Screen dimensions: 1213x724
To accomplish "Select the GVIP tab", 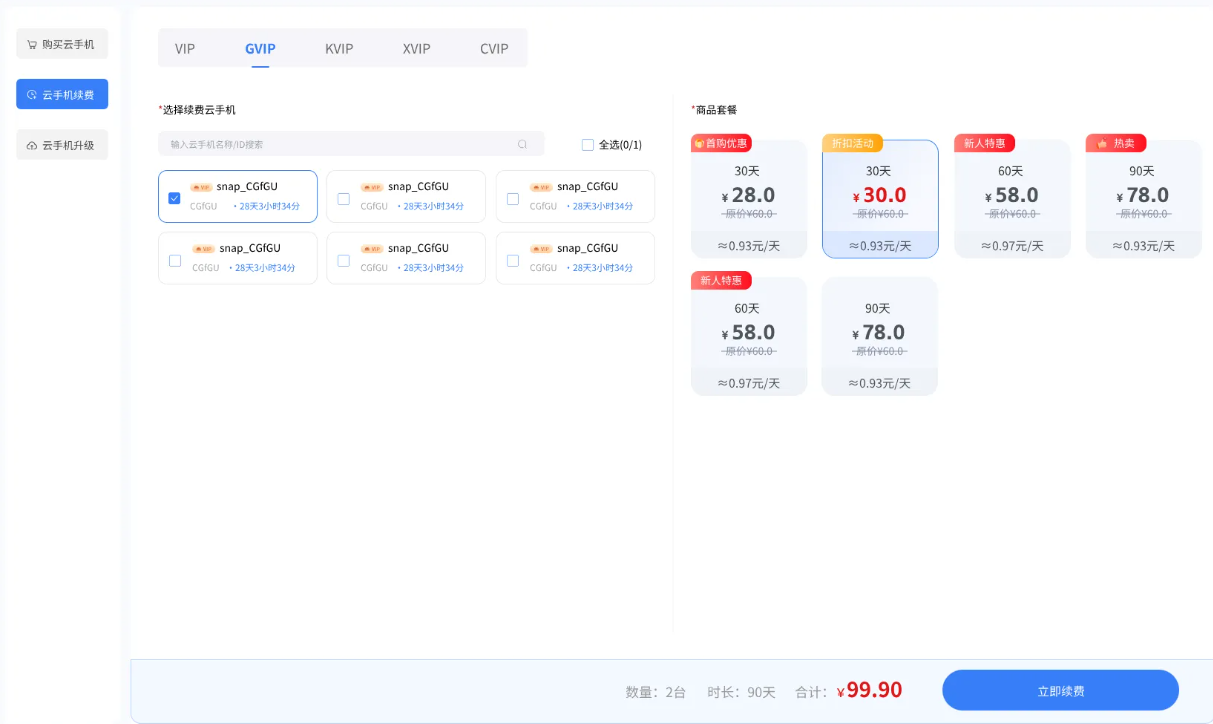I will (260, 48).
